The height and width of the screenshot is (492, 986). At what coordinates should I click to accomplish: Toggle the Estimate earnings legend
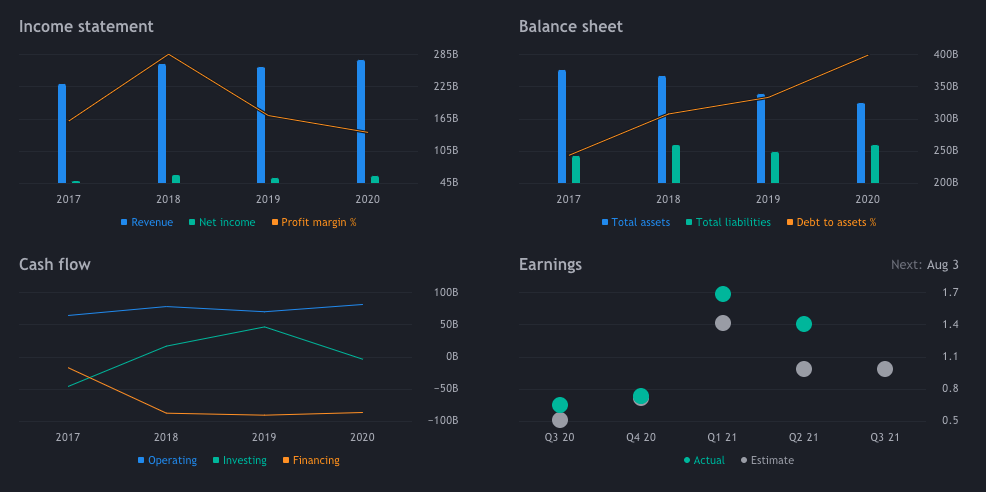point(766,460)
